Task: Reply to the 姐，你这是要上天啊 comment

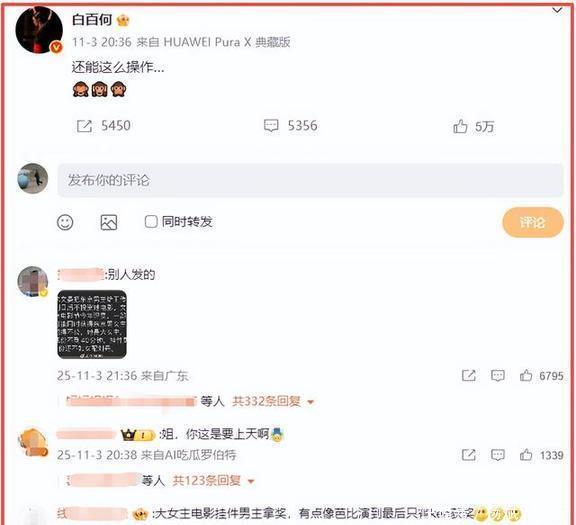Action: point(497,455)
